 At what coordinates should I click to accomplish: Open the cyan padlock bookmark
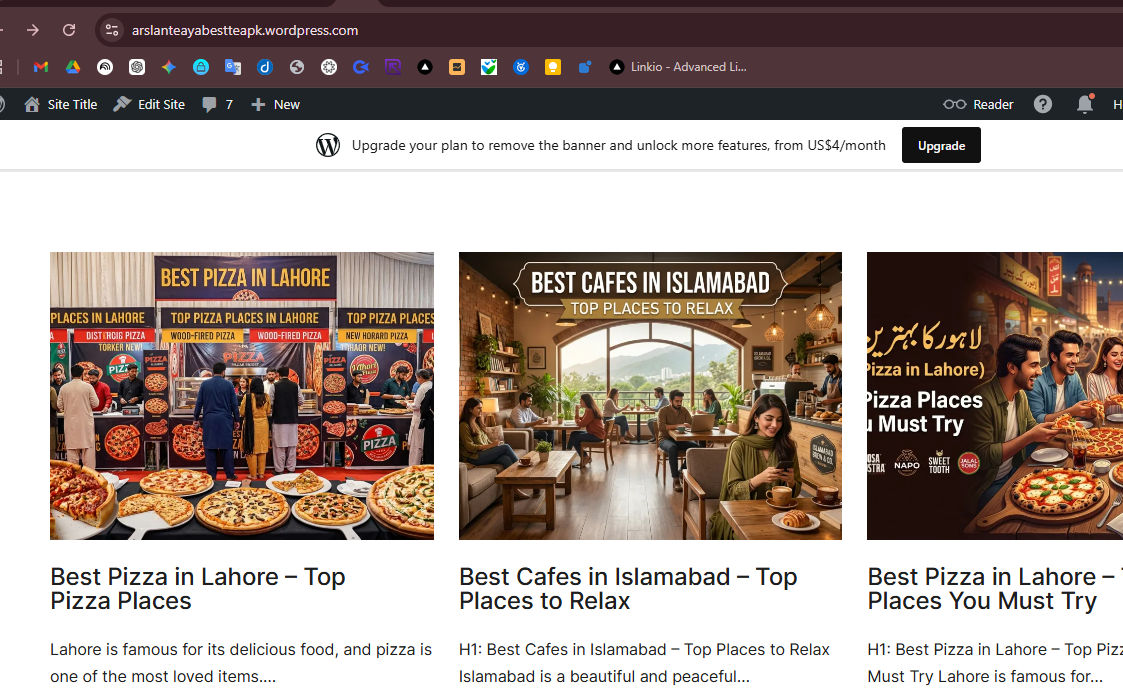(201, 67)
